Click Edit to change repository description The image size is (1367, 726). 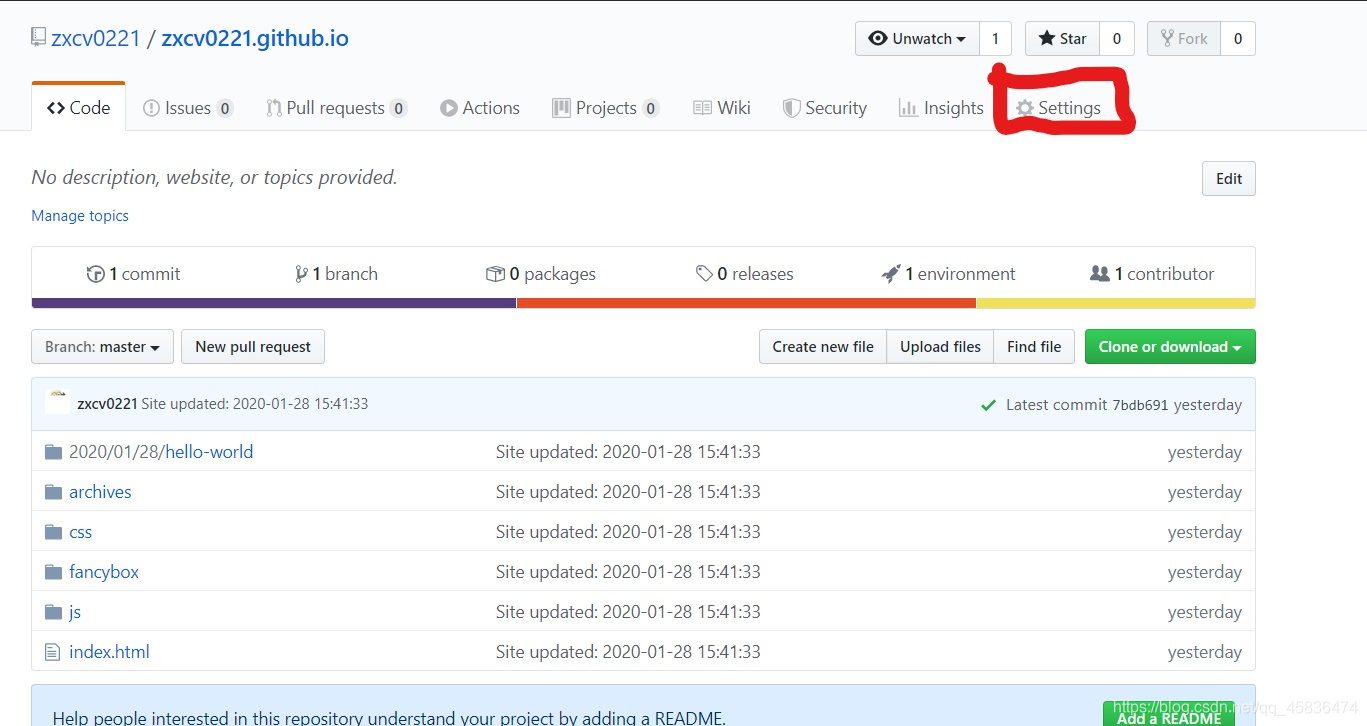tap(1229, 179)
